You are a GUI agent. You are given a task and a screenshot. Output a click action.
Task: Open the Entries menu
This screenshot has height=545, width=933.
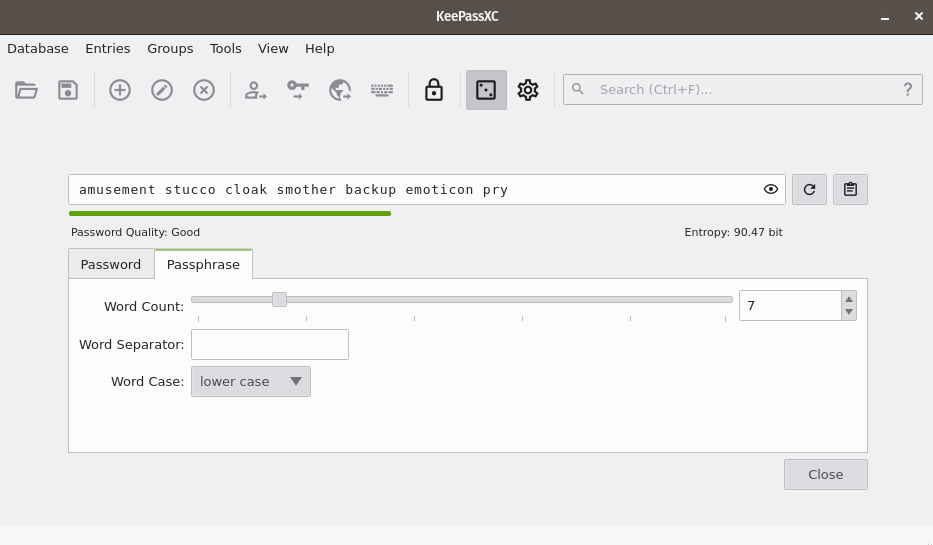(108, 49)
